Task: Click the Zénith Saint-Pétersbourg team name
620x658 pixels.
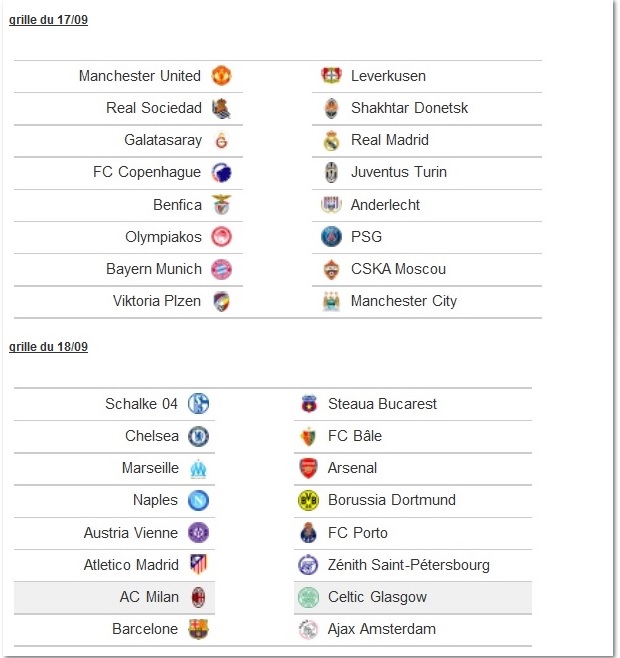Action: point(409,565)
